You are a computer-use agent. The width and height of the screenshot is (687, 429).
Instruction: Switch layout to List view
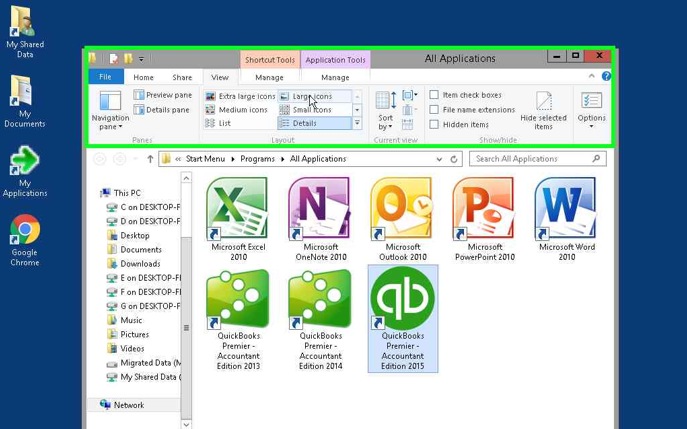[218, 123]
